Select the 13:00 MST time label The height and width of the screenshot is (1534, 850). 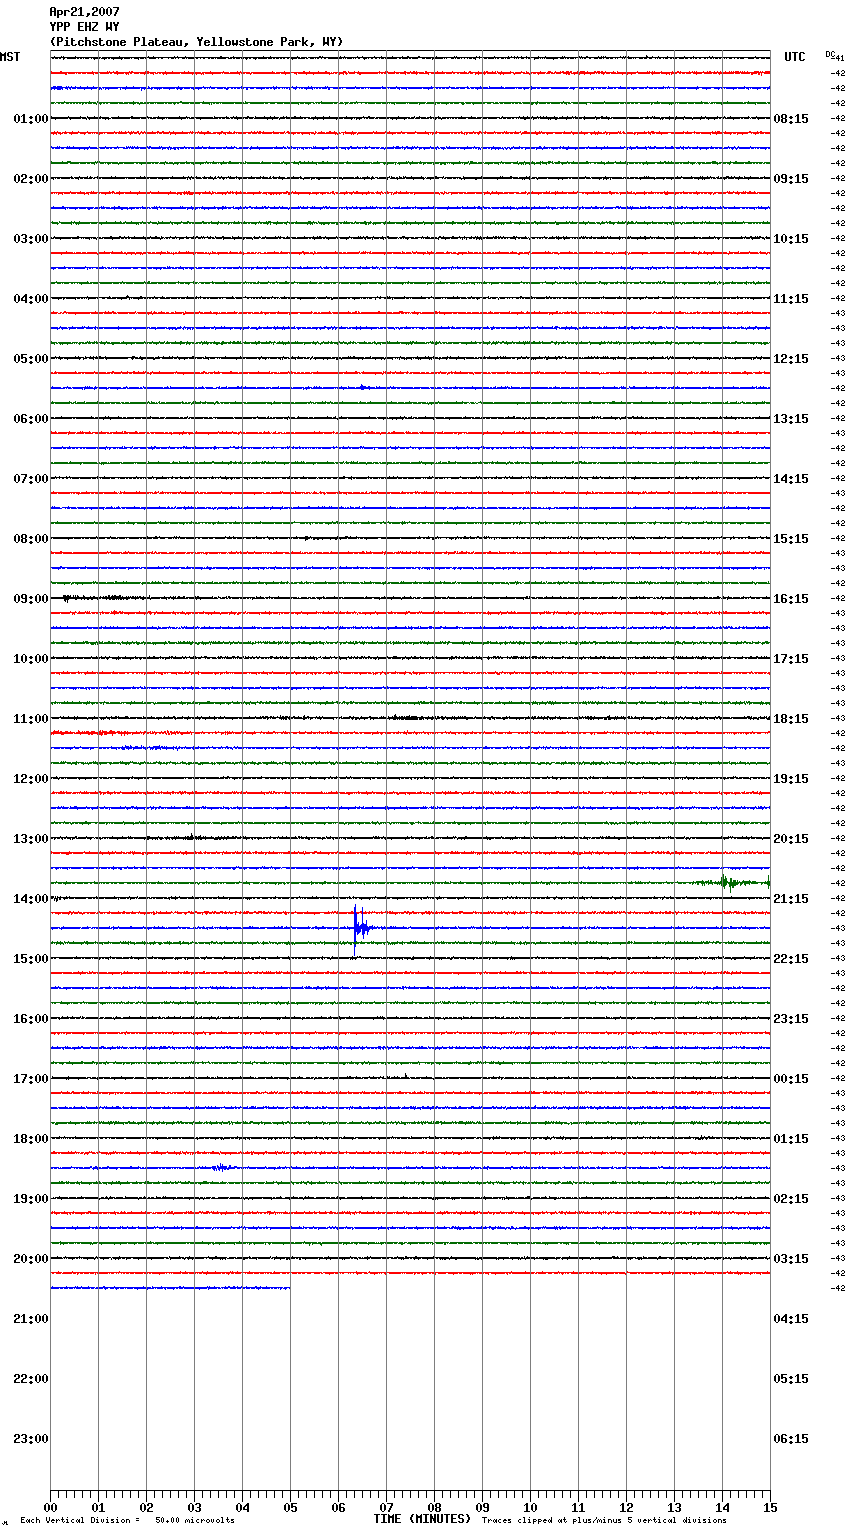tap(31, 839)
